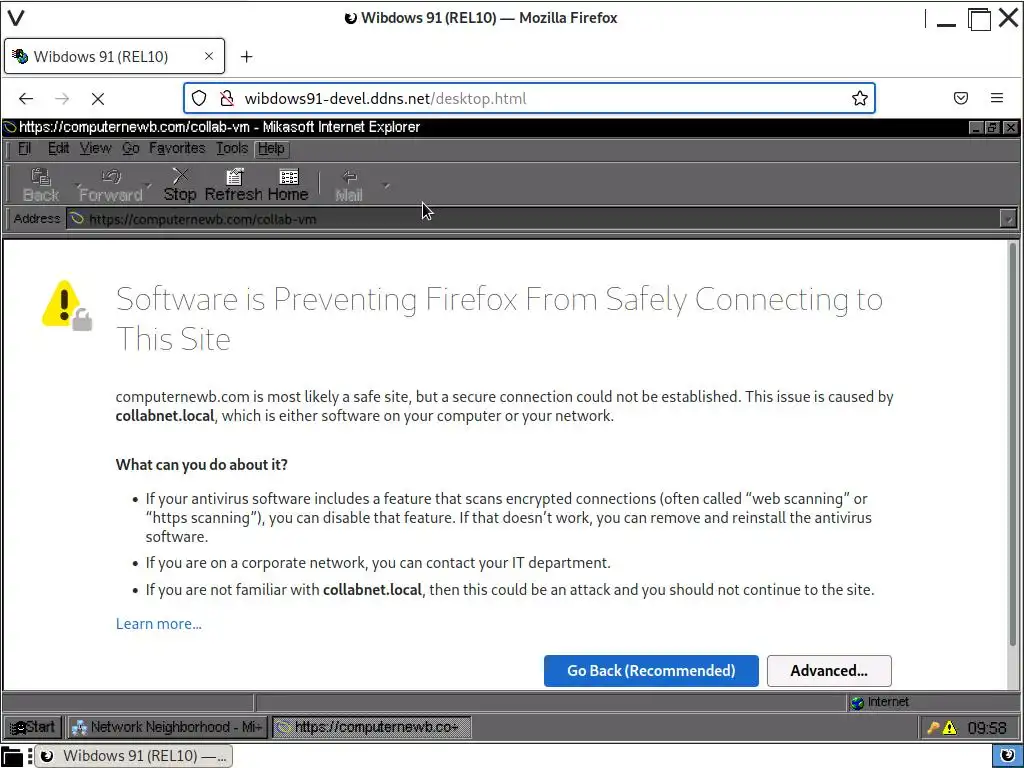
Task: Click the 09:58 clock in tray
Action: (x=987, y=728)
